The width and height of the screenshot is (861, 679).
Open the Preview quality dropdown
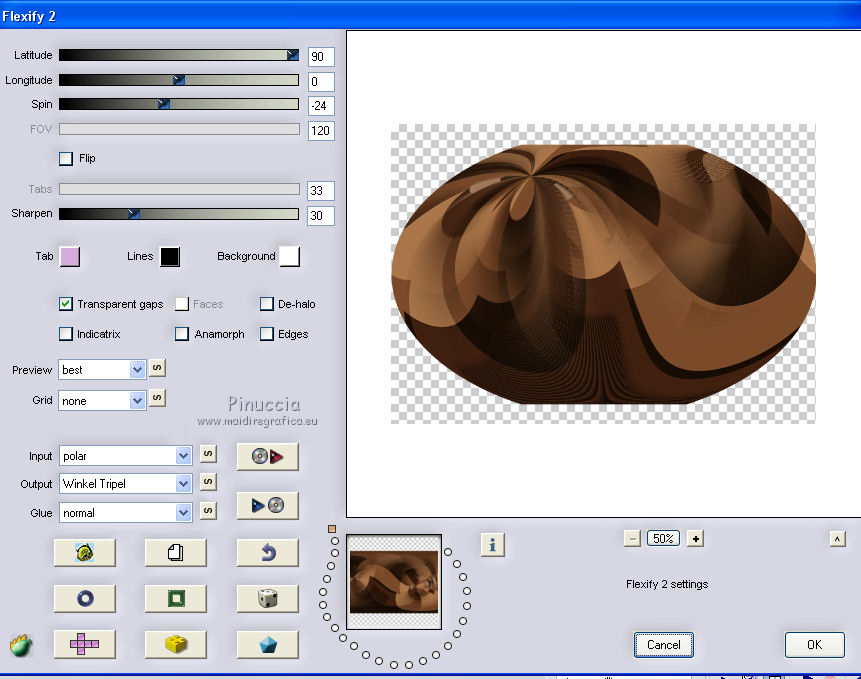[137, 370]
